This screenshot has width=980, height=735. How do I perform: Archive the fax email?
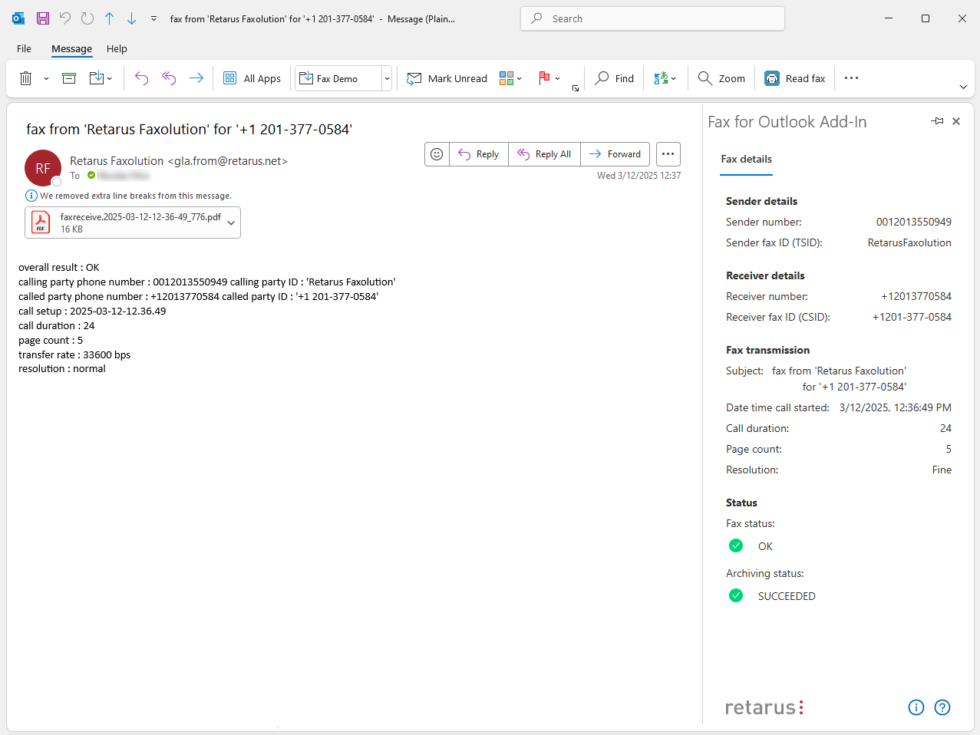click(x=68, y=78)
